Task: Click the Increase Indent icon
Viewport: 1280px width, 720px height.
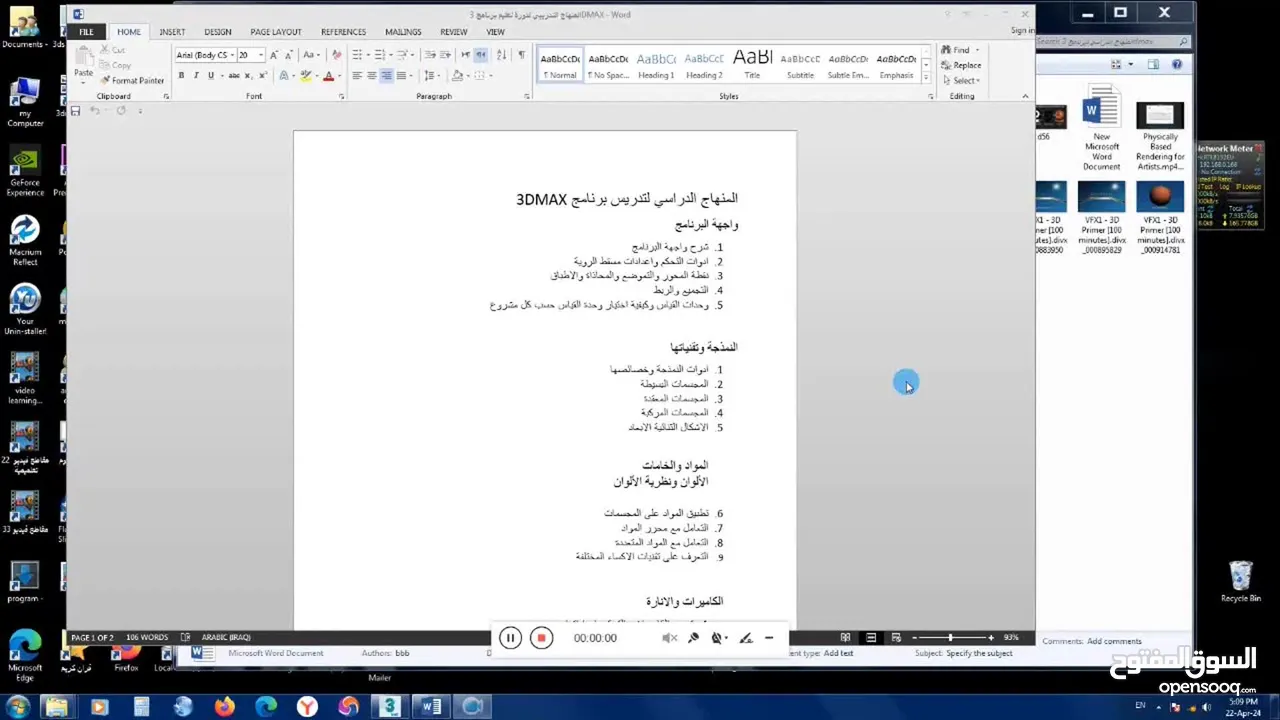Action: click(x=445, y=55)
